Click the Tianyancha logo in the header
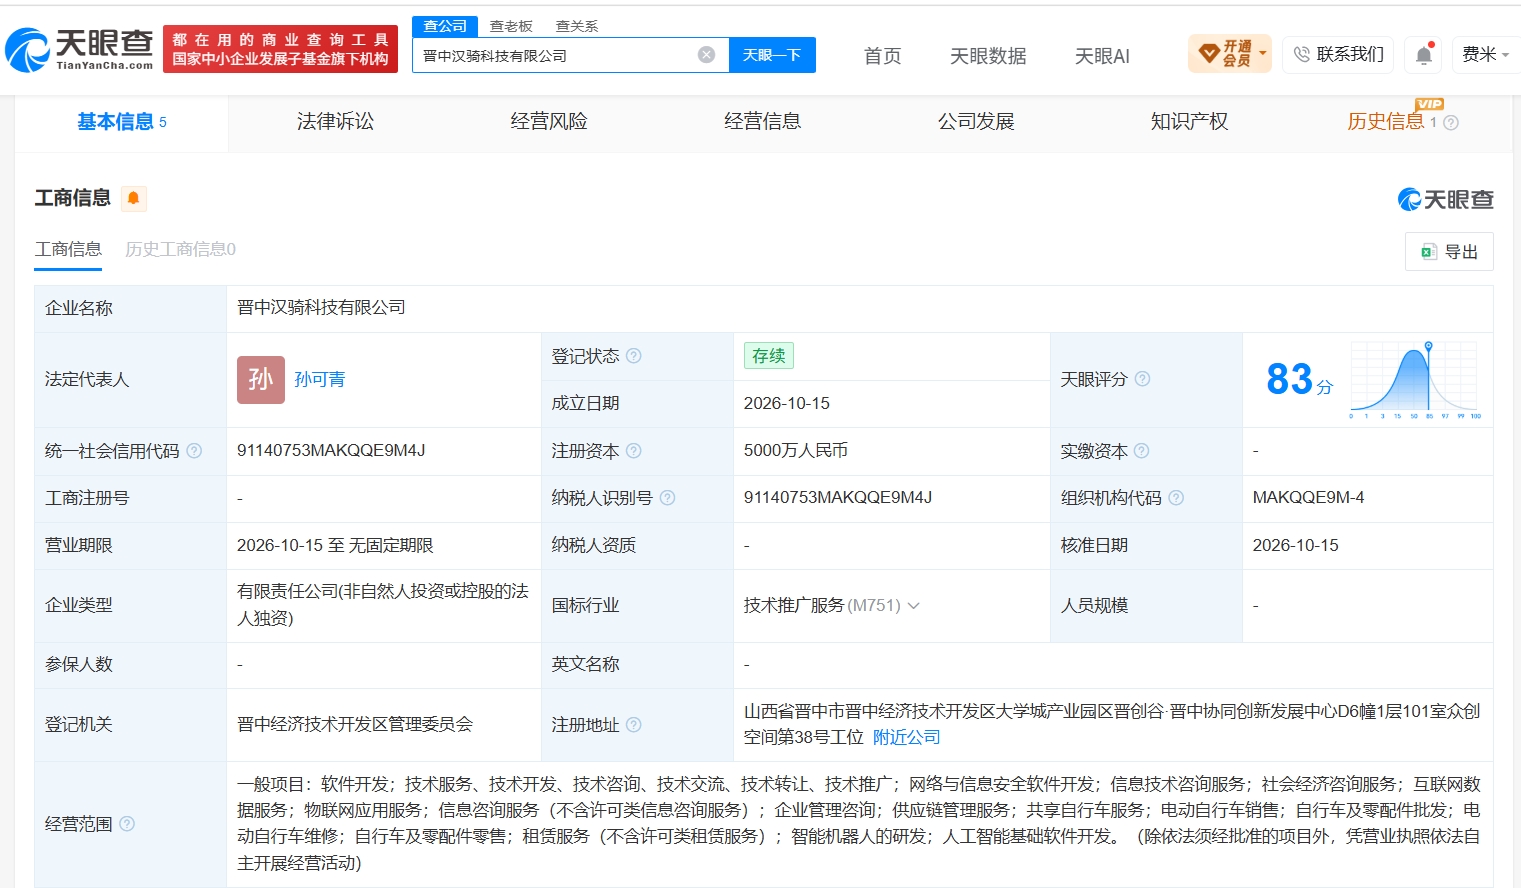Viewport: 1521px width, 888px height. (79, 50)
